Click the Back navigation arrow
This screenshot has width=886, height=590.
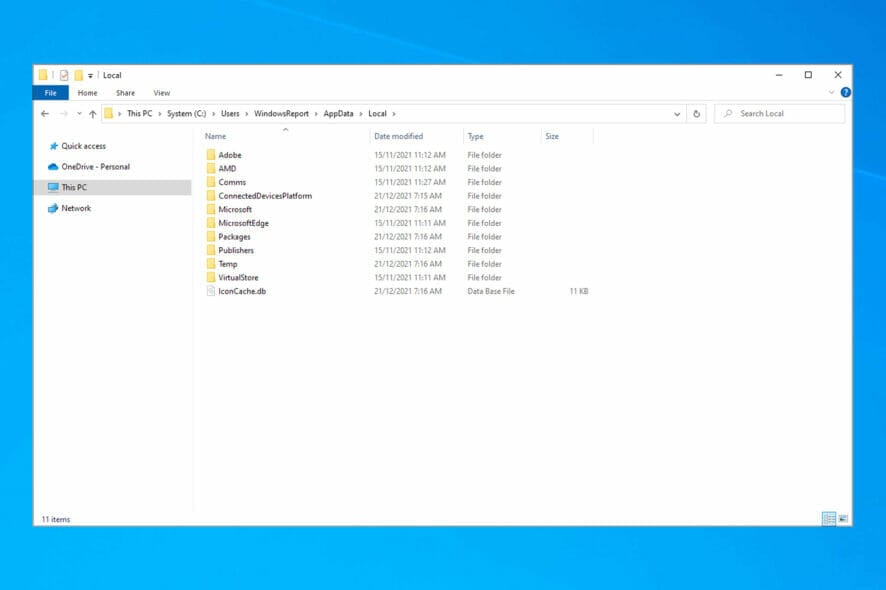(45, 114)
